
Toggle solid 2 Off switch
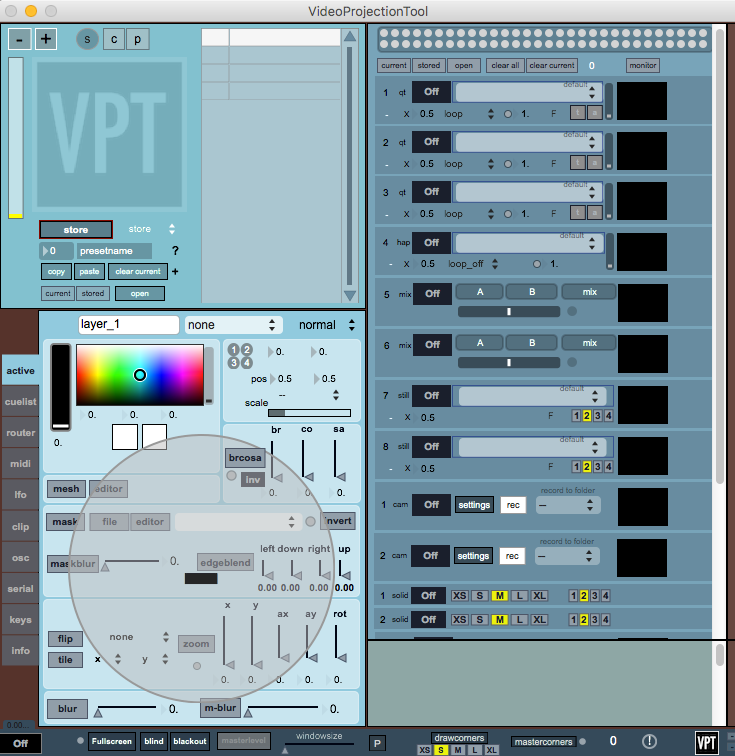[428, 620]
